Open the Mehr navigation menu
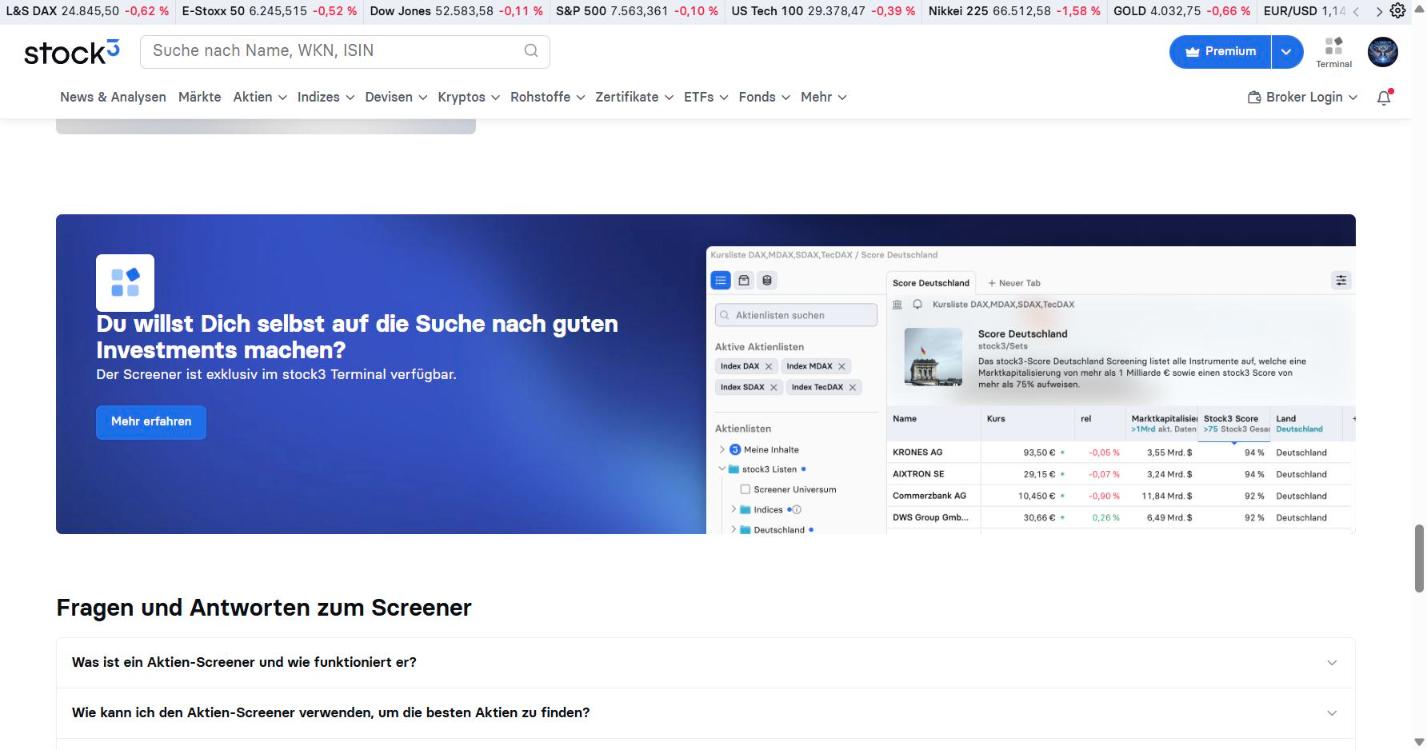1427x750 pixels. click(x=824, y=97)
